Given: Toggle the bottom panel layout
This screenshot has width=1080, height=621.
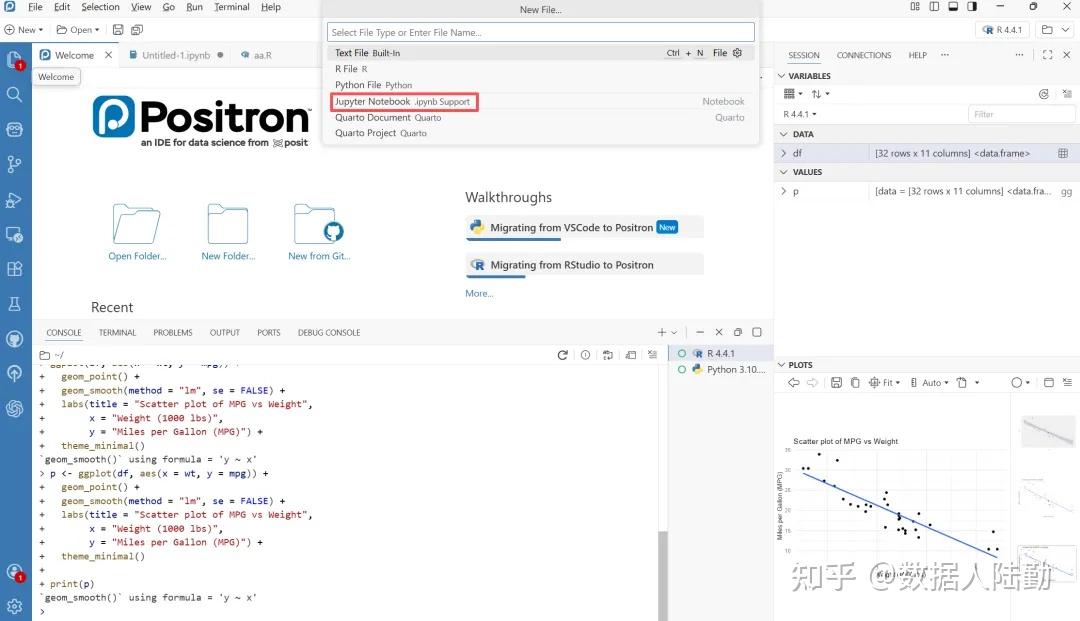Looking at the screenshot, I should pos(953,7).
